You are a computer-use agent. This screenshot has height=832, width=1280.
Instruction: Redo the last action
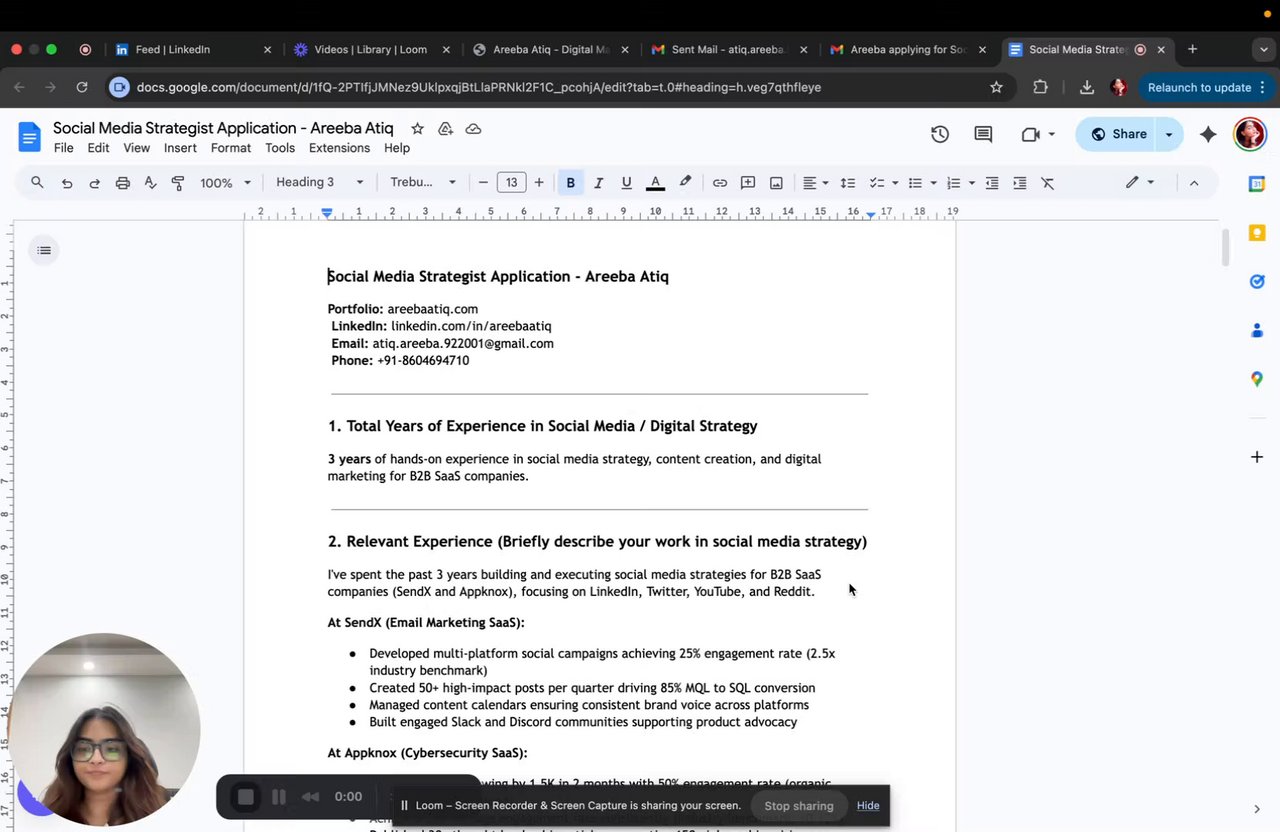click(95, 183)
